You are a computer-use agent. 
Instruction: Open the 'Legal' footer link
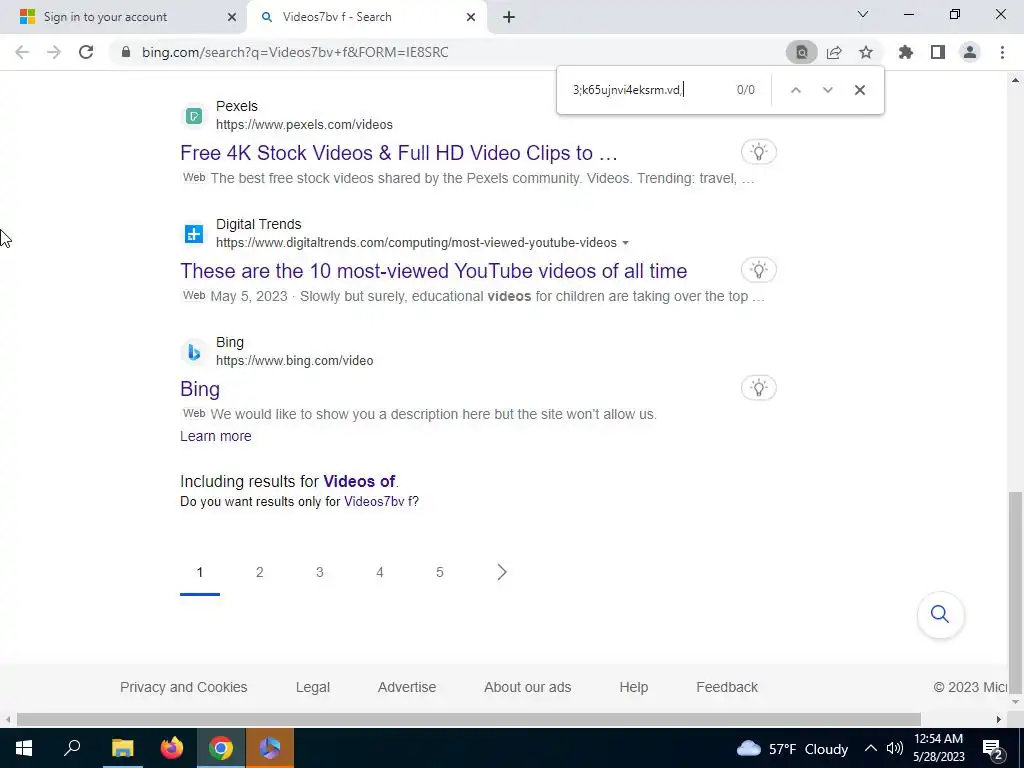[x=313, y=687]
